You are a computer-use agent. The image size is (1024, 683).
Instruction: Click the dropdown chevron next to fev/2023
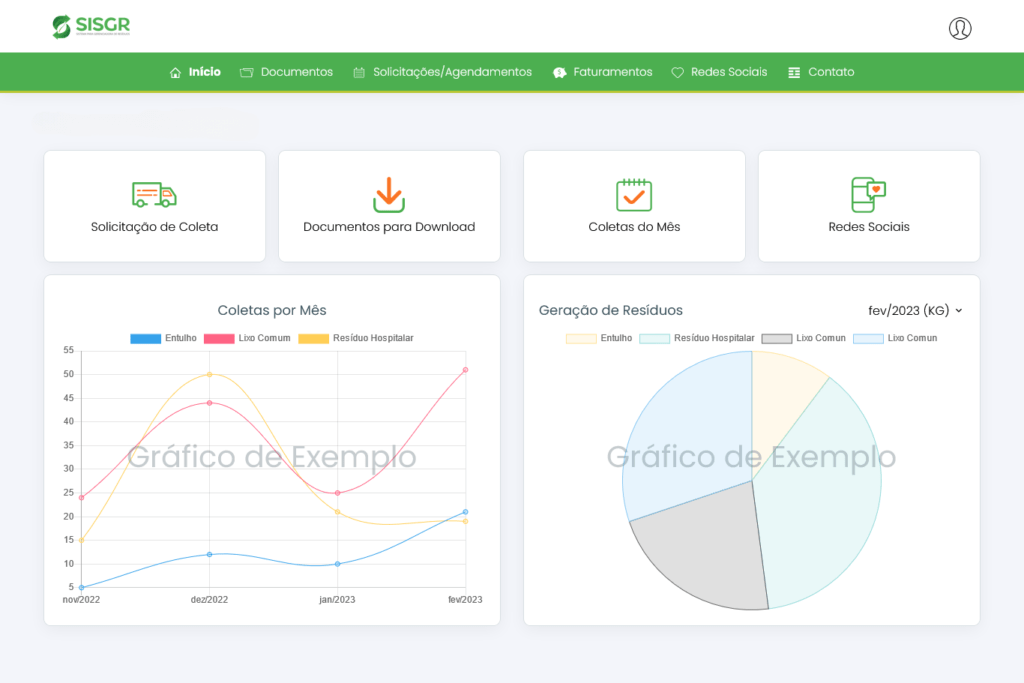tap(959, 311)
